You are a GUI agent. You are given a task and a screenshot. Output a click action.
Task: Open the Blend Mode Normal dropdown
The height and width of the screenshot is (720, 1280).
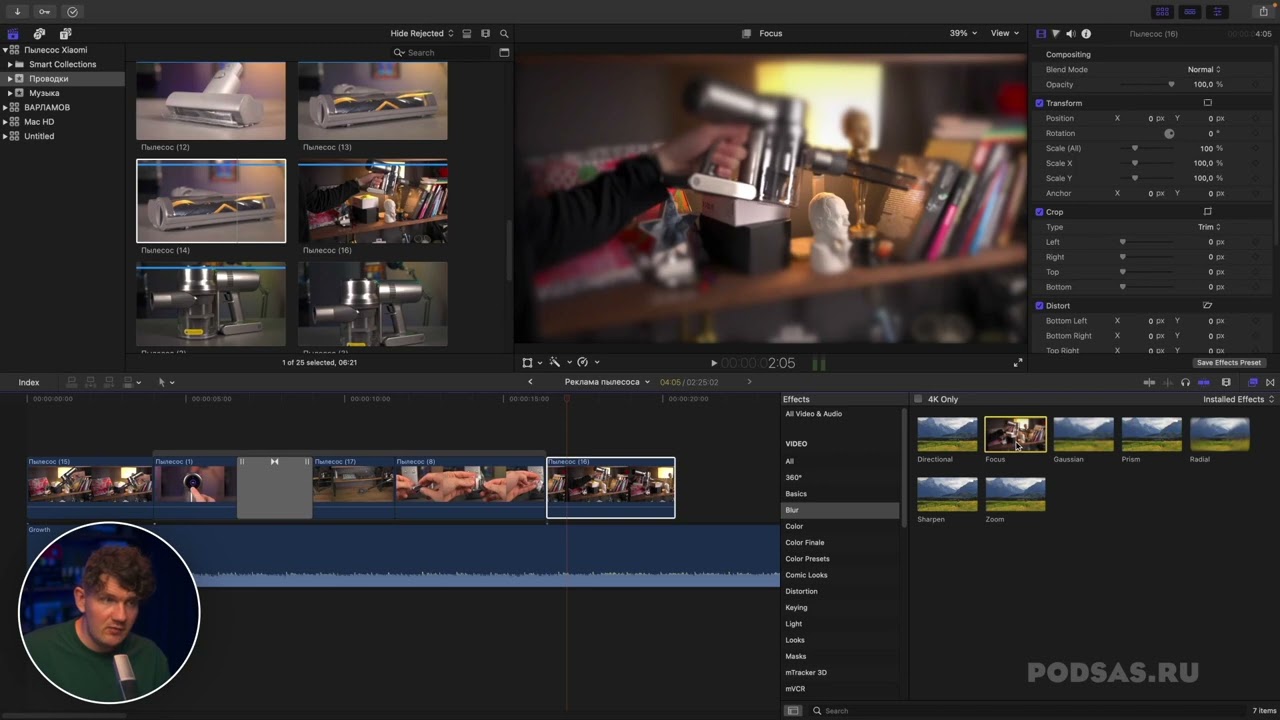(1204, 70)
